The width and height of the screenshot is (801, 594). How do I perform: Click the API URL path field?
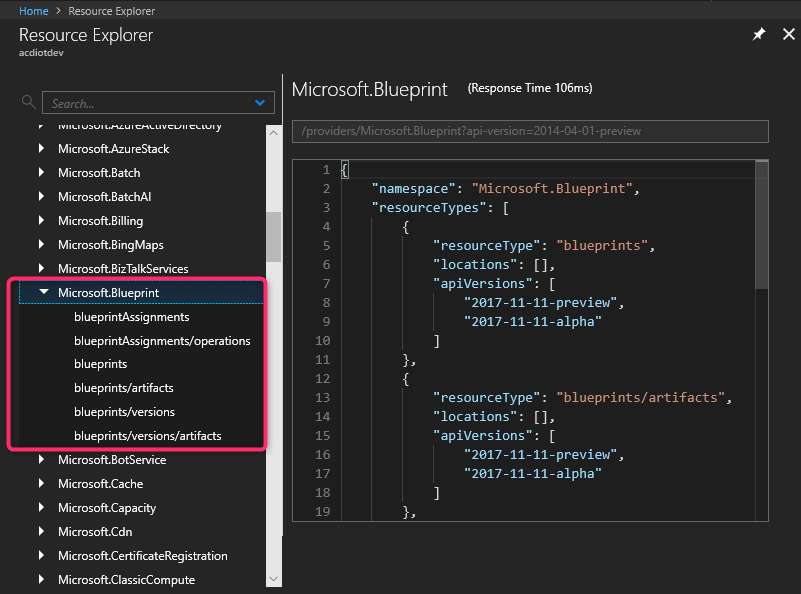[x=529, y=131]
